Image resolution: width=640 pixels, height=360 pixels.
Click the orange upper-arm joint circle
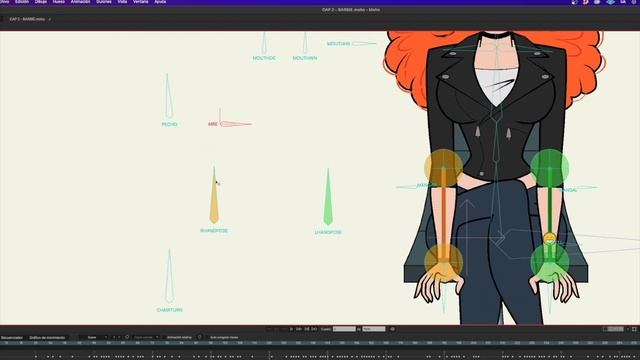(443, 168)
